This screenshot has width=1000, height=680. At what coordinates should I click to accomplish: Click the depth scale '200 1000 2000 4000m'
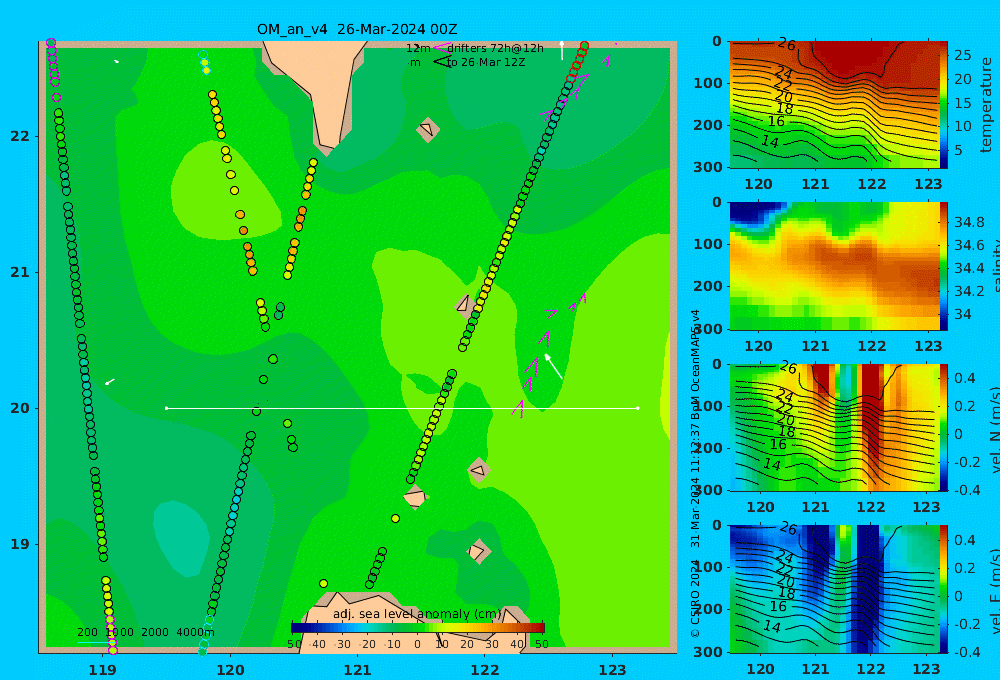146,632
